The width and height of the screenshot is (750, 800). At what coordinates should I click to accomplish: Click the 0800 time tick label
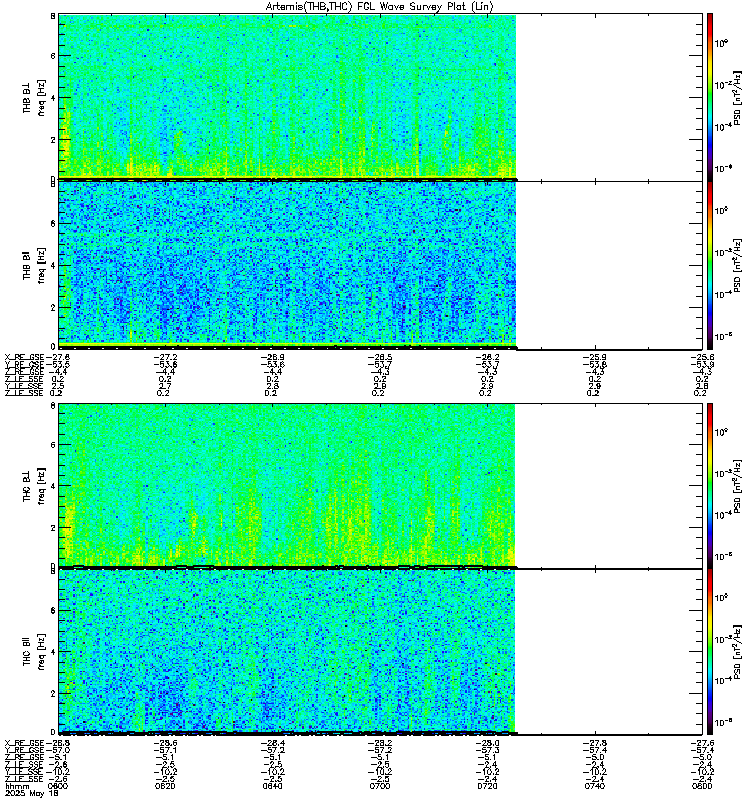(701, 787)
